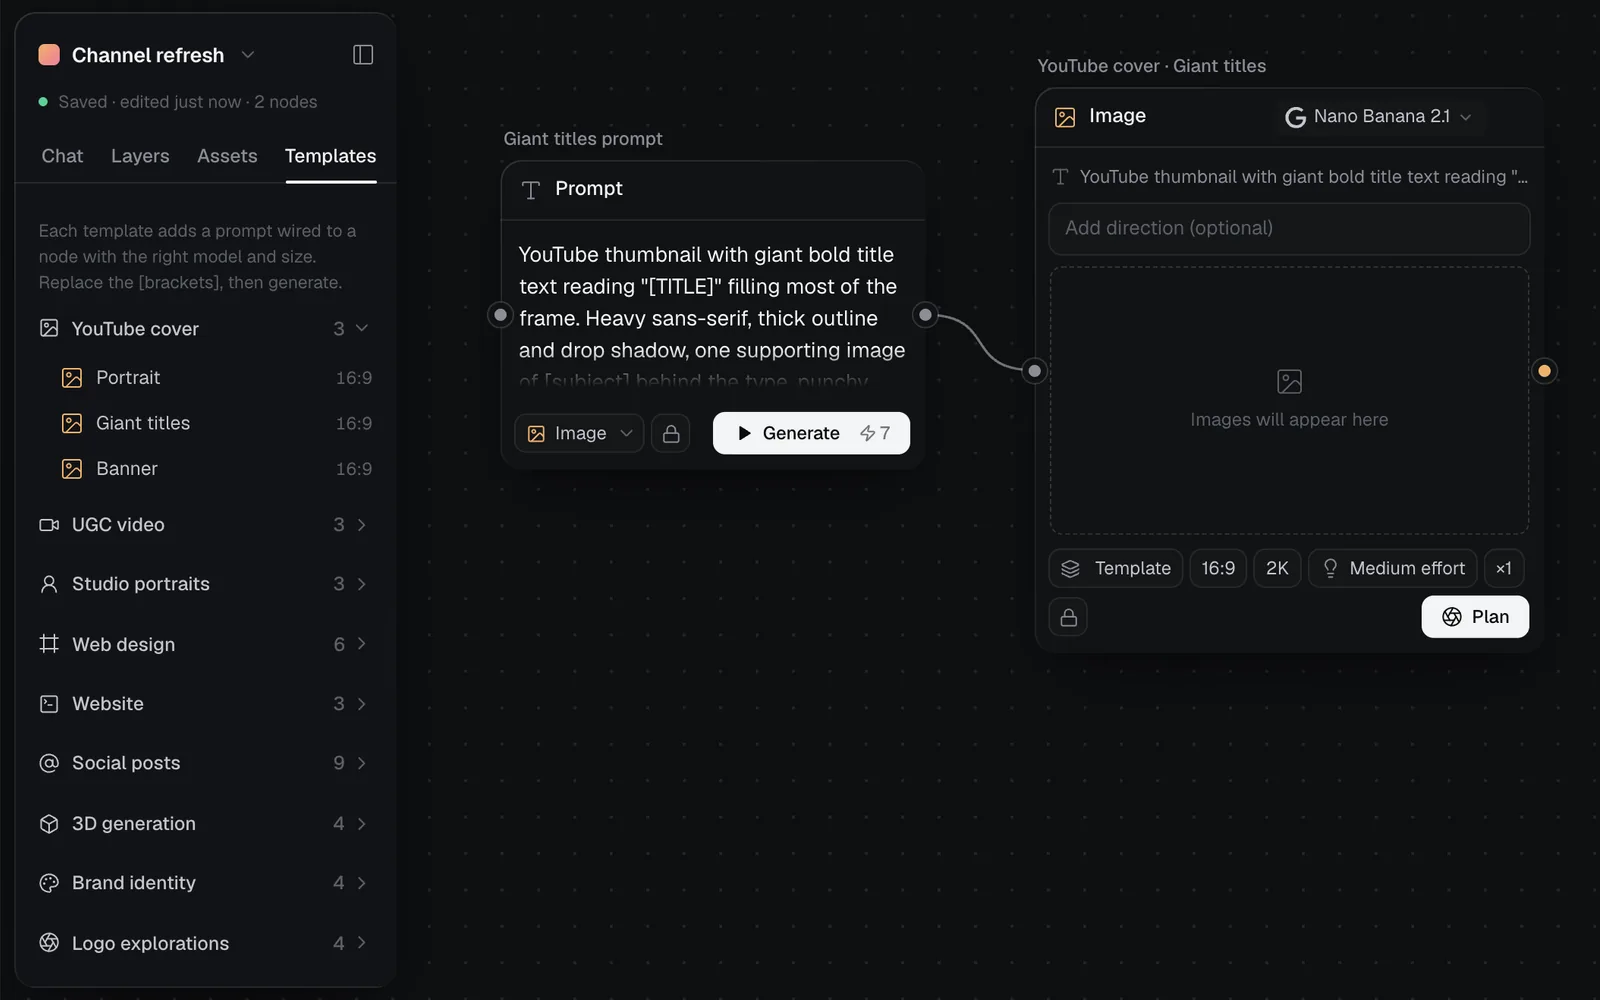Click the YouTube cover image icon
Screen dimensions: 1600x1000
point(49,328)
